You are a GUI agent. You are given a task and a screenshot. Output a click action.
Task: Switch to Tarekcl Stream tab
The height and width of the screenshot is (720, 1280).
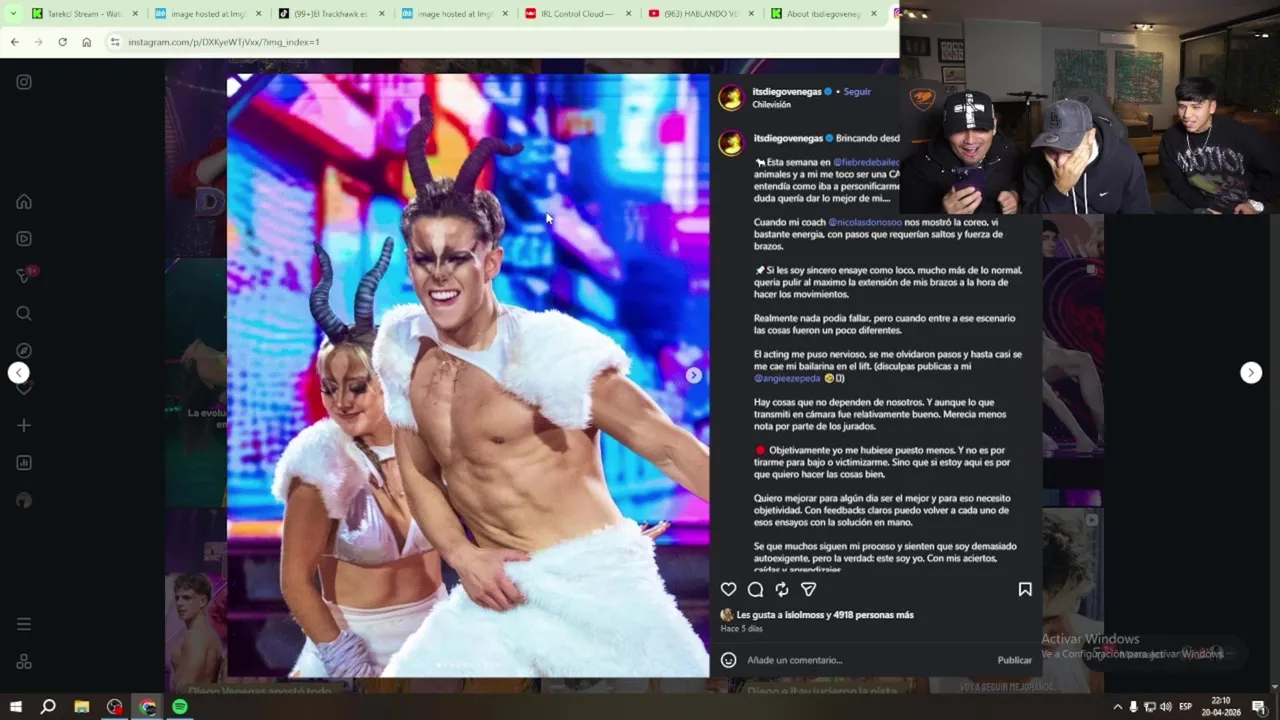tap(85, 14)
